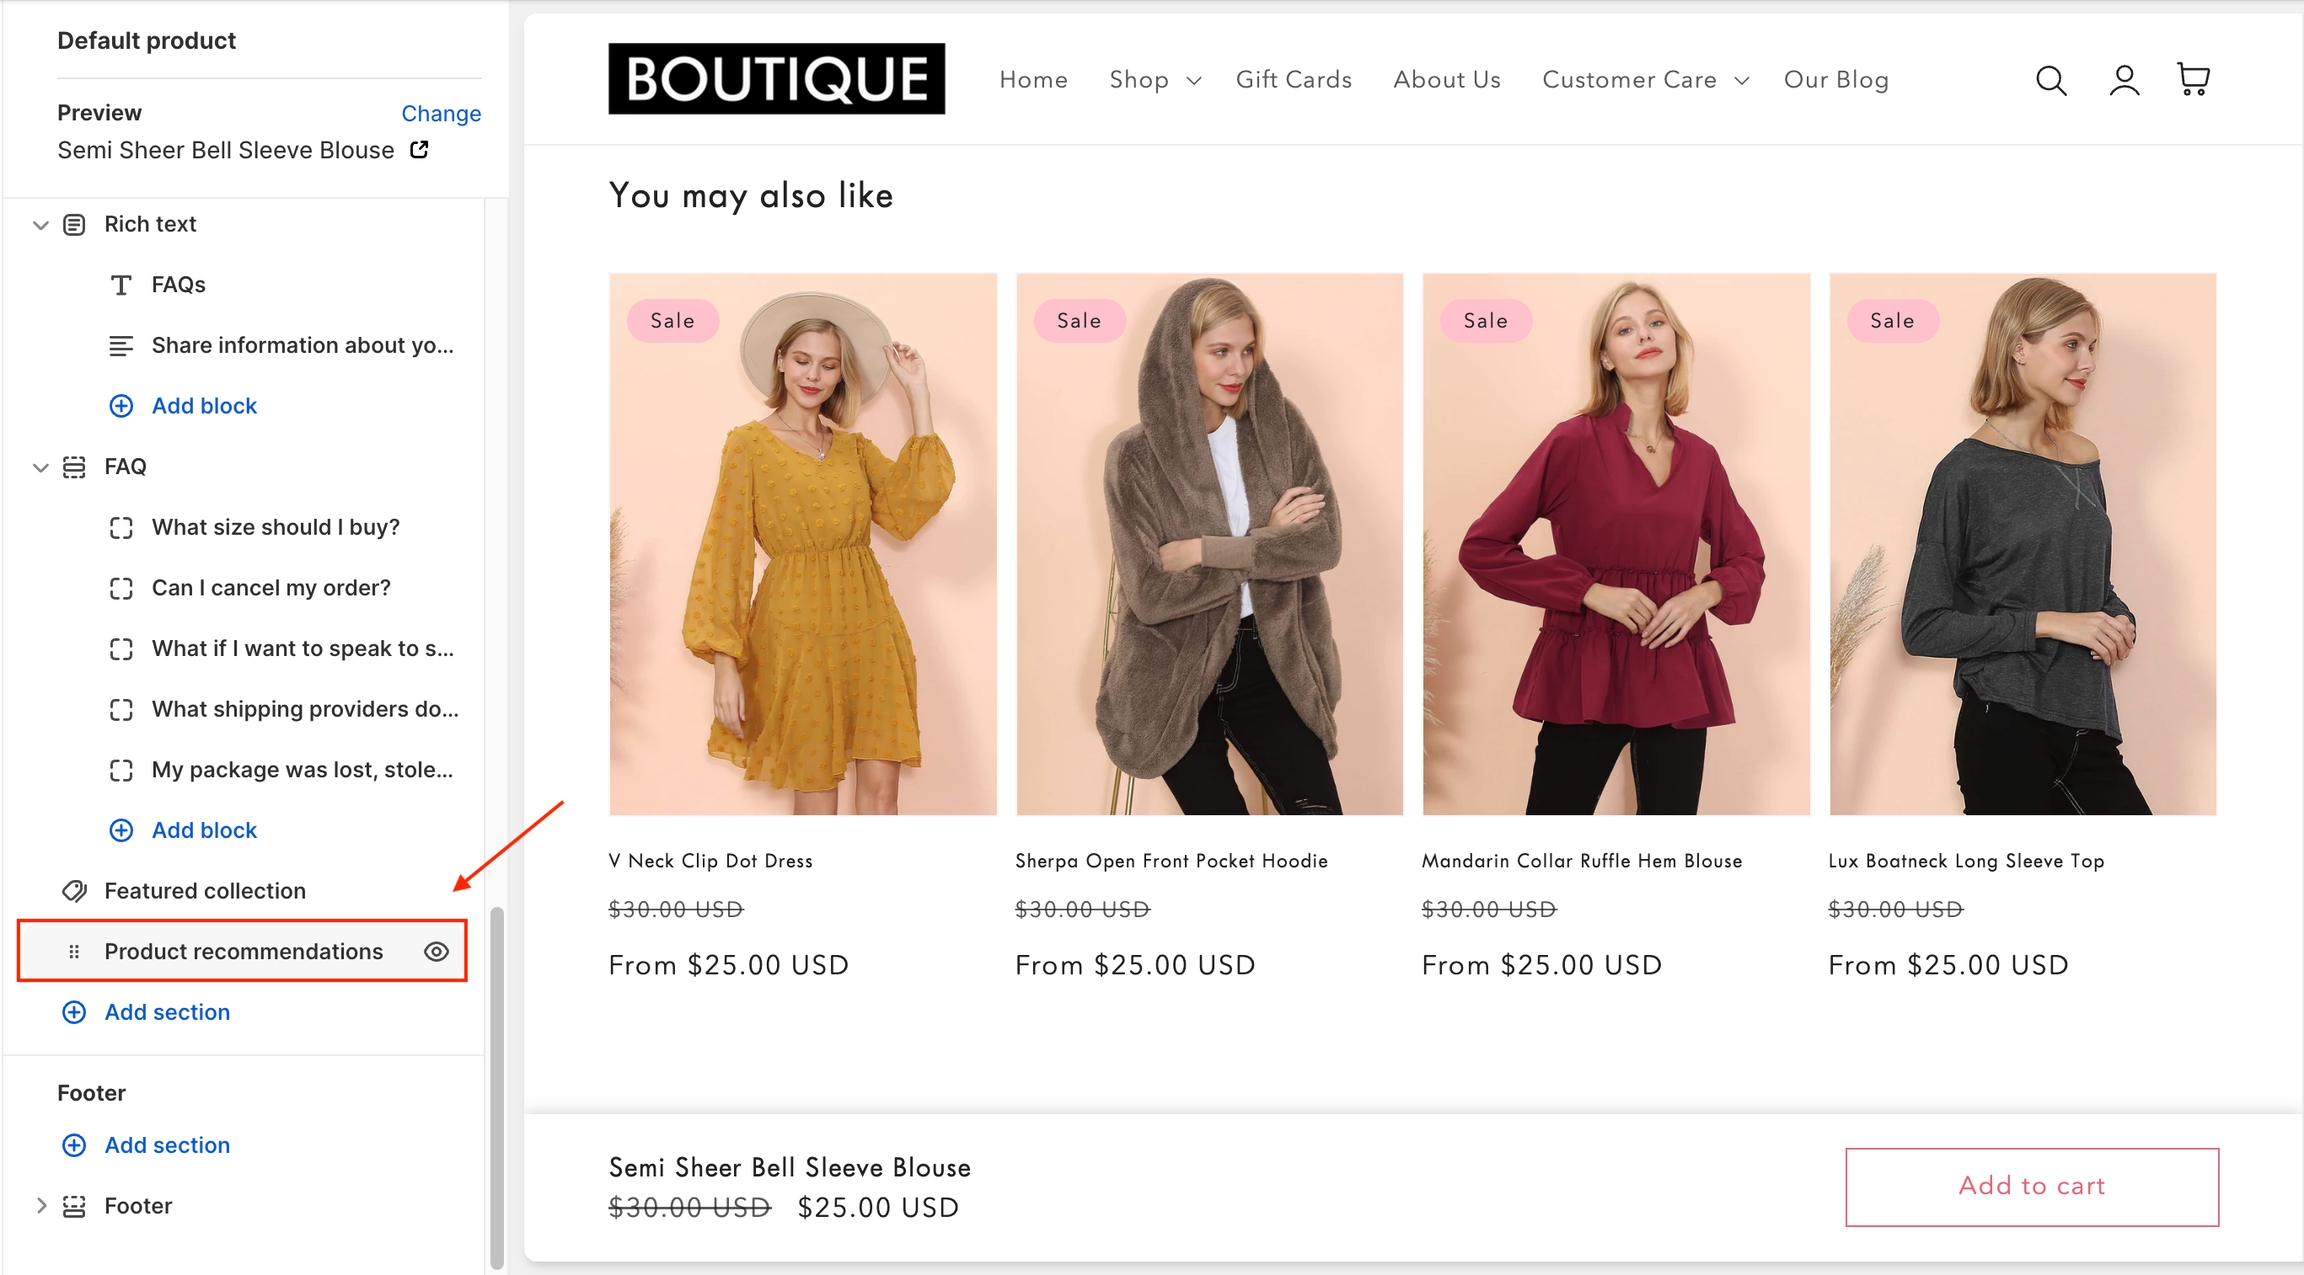
Task: Click the FAQs heading text block icon
Action: coord(121,285)
